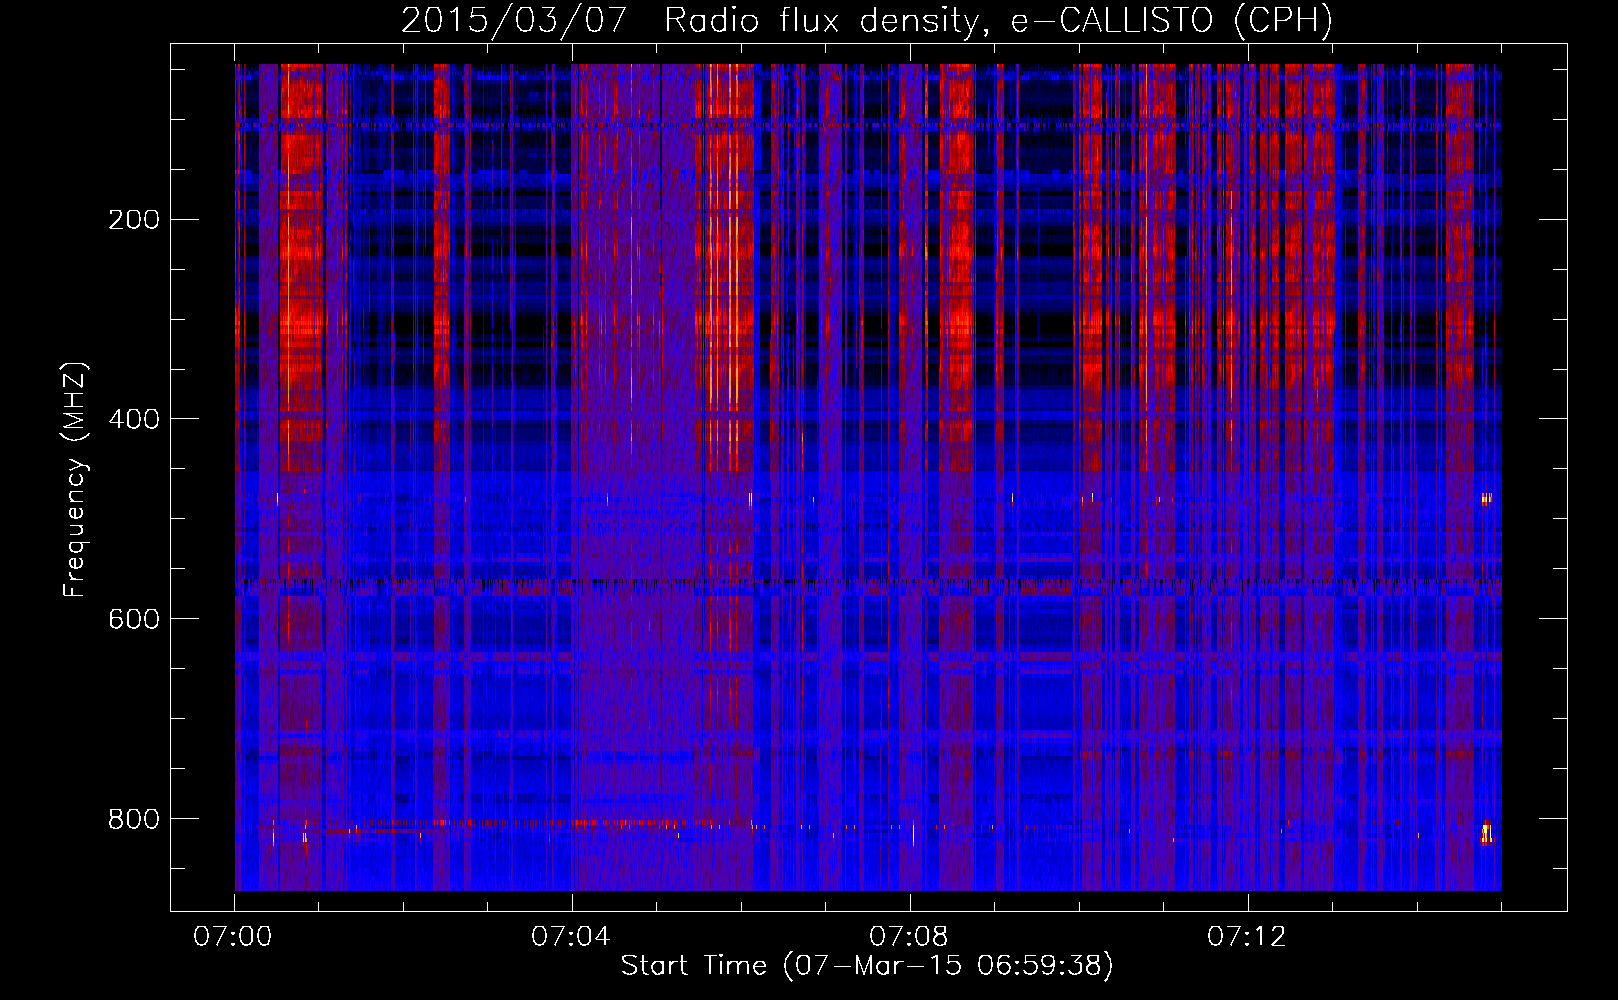This screenshot has width=1618, height=1000.
Task: Click the plot title "2015/03/07 Radio flux density, e-CALLISTO (CPH)"
Action: (867, 20)
